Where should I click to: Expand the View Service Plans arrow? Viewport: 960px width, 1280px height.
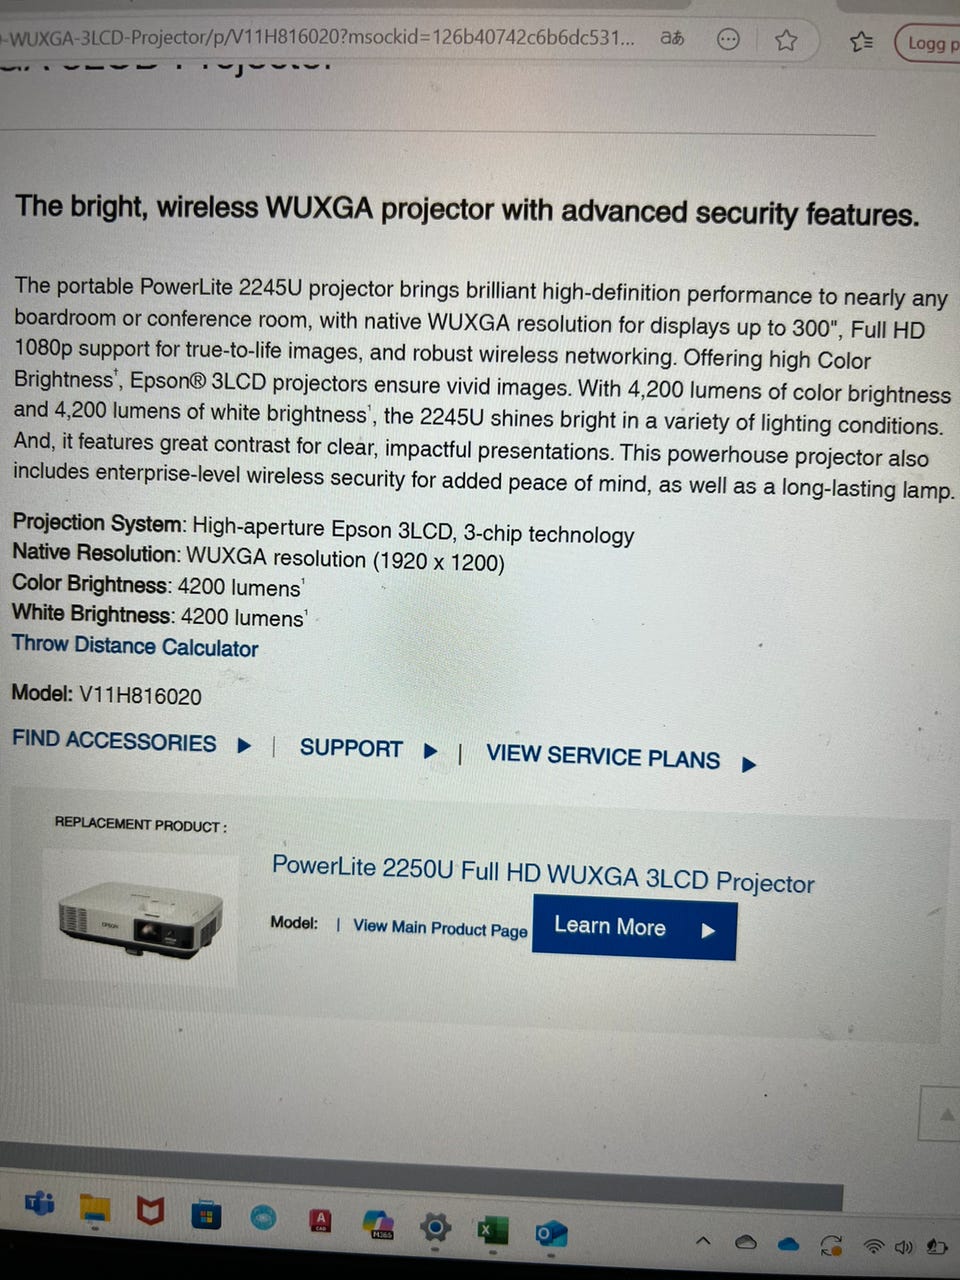point(749,764)
